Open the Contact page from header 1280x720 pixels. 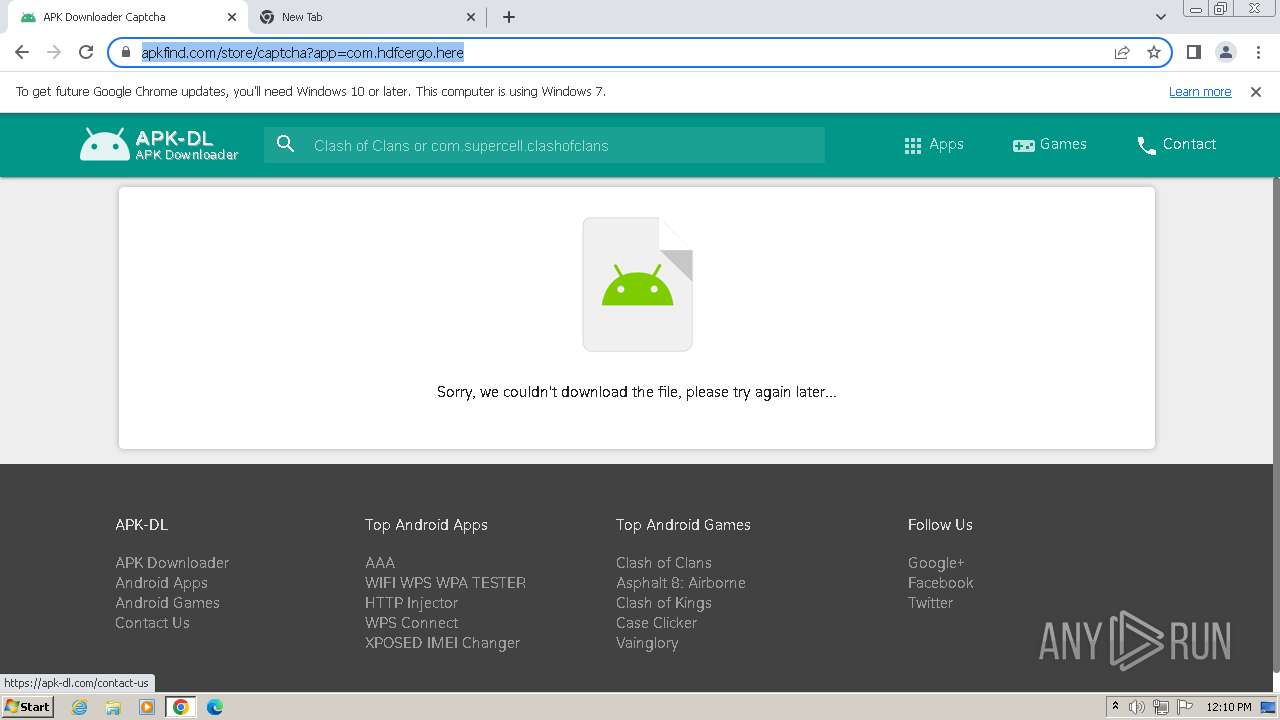pyautogui.click(x=1176, y=145)
